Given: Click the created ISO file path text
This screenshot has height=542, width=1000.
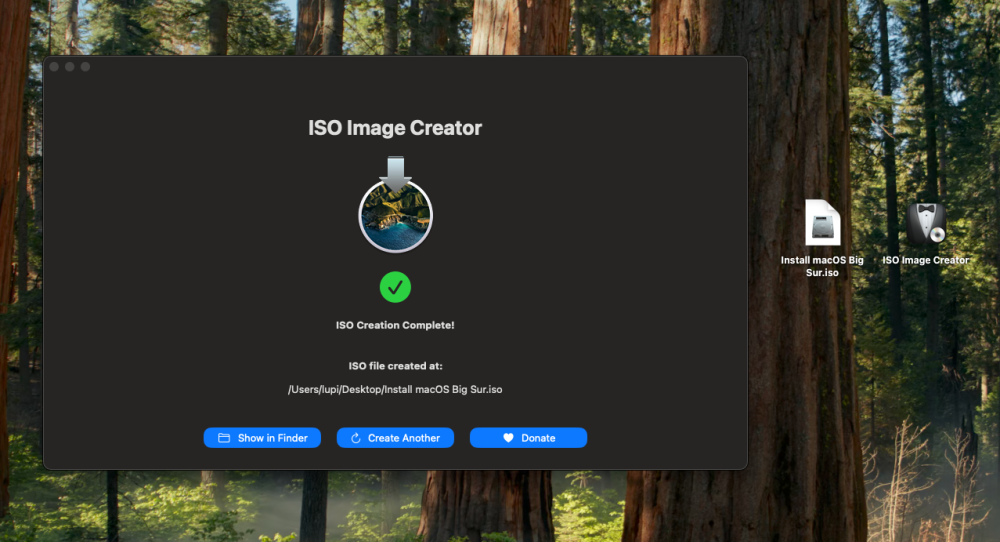Looking at the screenshot, I should coord(395,389).
